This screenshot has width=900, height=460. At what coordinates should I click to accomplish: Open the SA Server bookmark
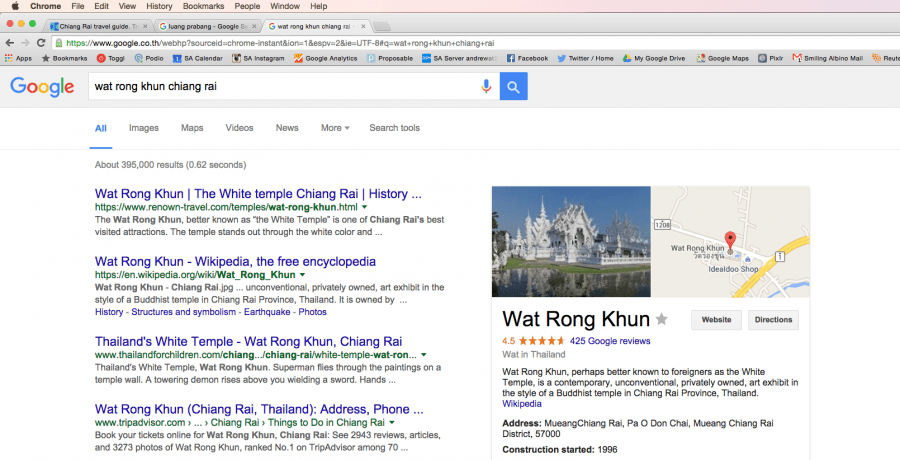click(x=460, y=58)
